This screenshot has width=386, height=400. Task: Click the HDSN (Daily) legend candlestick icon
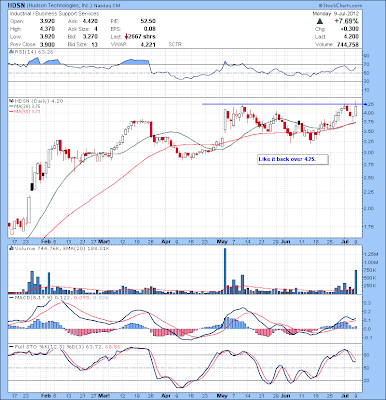(x=10, y=101)
